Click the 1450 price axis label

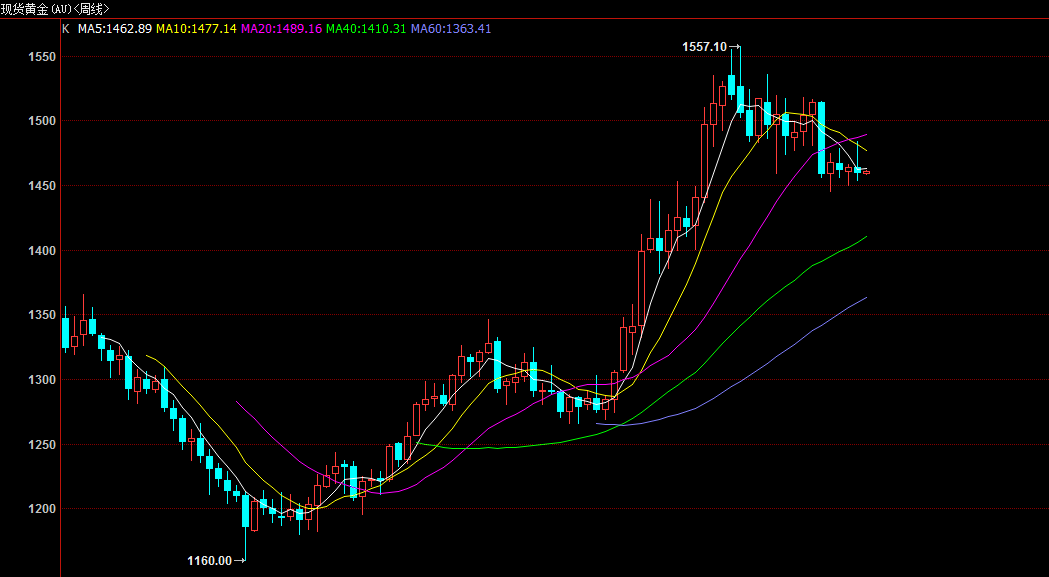coord(42,186)
